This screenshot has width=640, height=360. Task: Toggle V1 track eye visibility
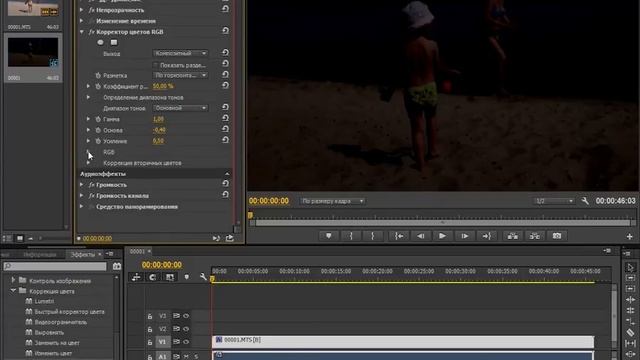[x=186, y=342]
